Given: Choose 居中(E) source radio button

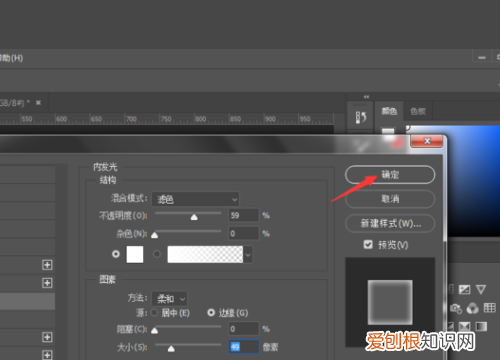Looking at the screenshot, I should coord(154,313).
